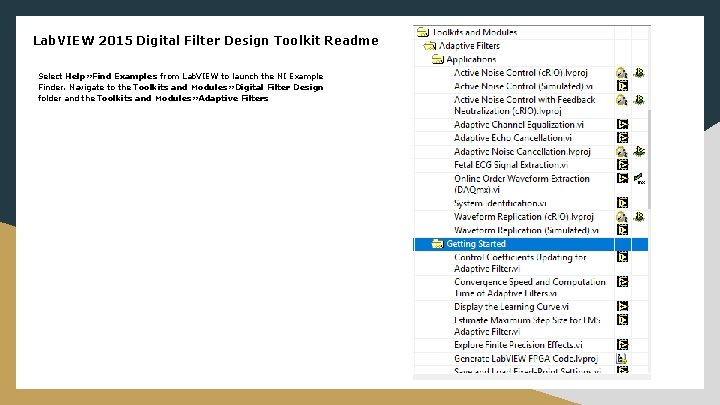Viewport: 720px width, 405px height.
Task: Select 'Online Order Waveform Extraction (DAQmx).vi' entry text
Action: pos(522,184)
